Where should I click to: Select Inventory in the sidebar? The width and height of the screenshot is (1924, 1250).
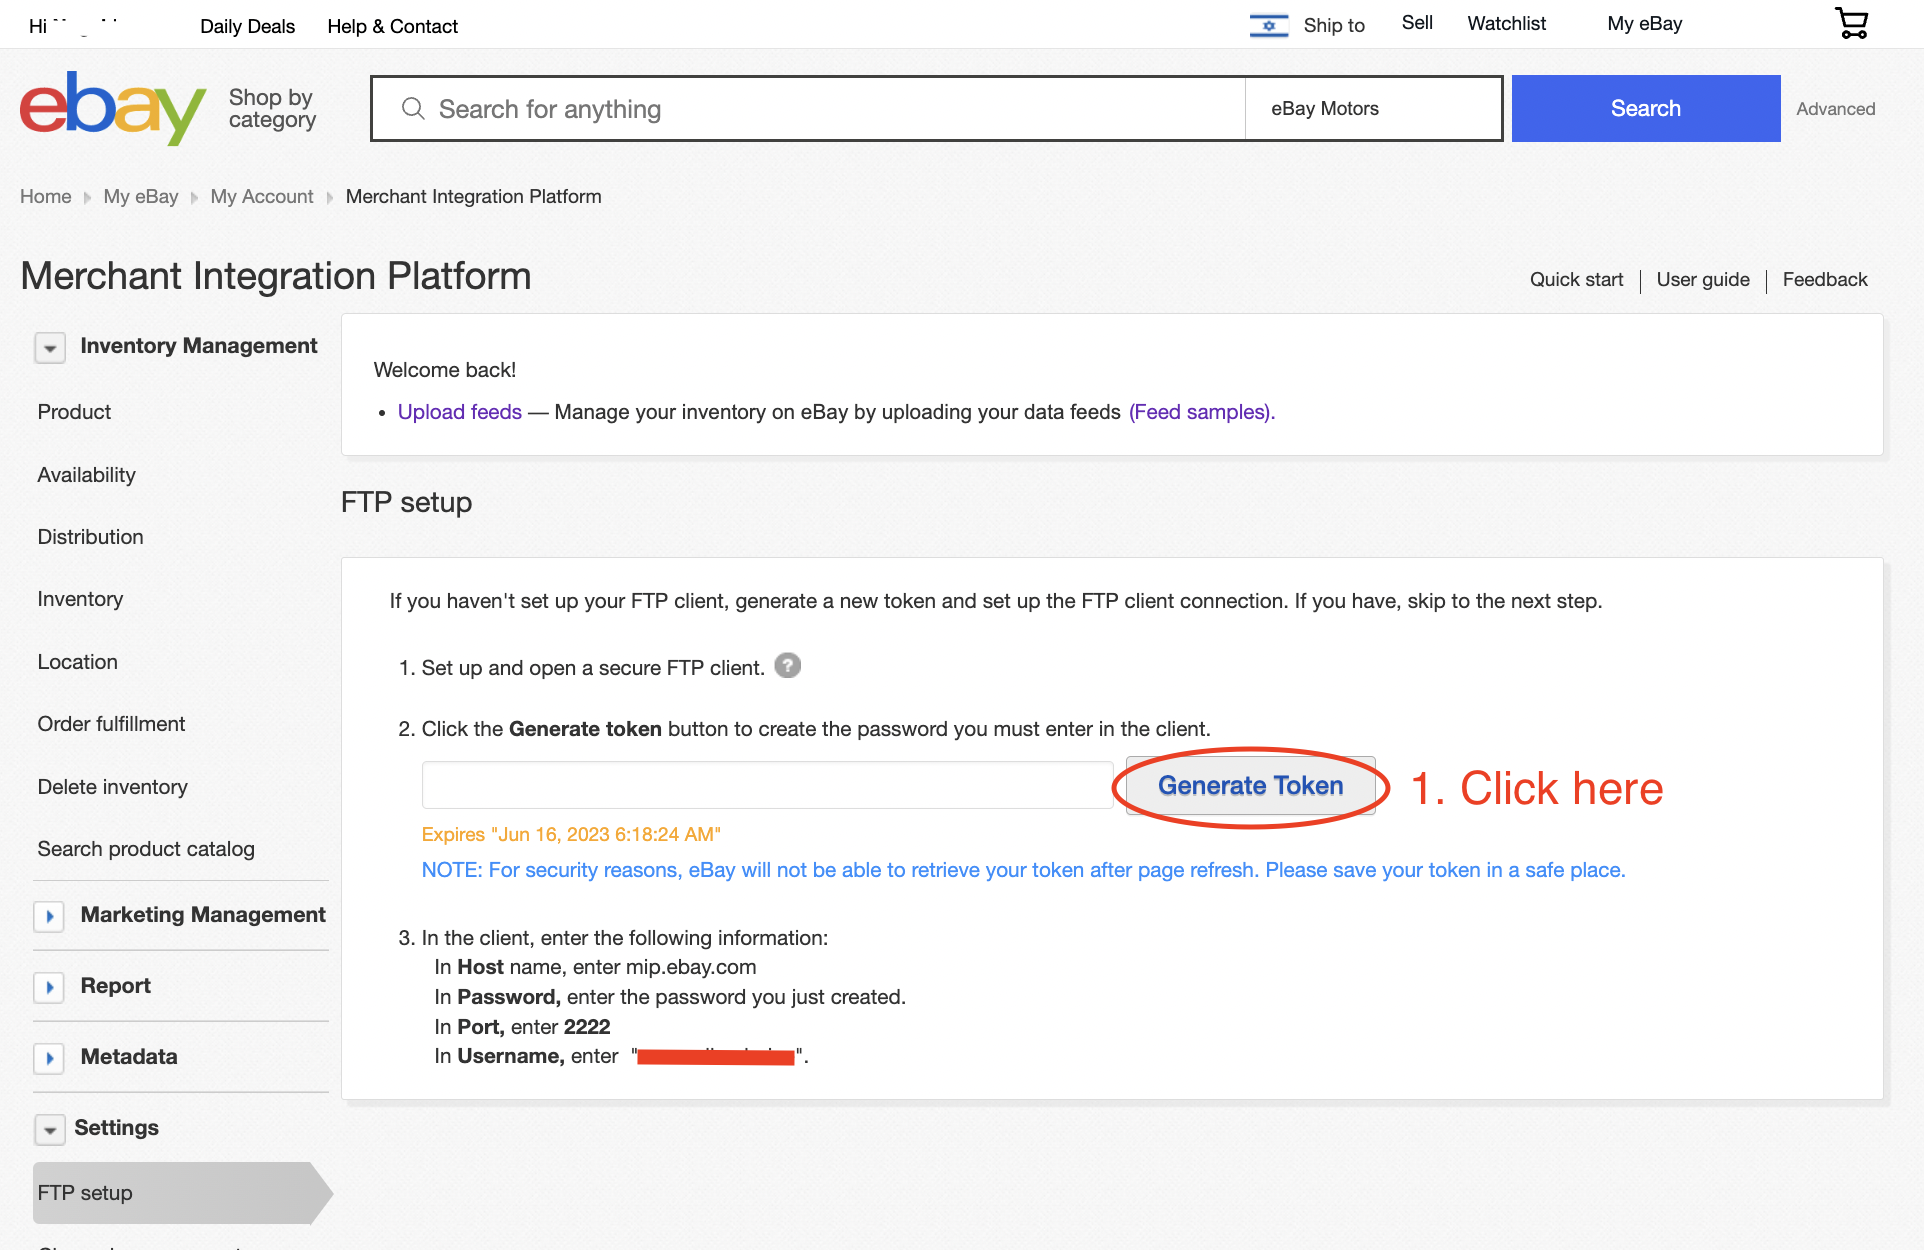(80, 599)
